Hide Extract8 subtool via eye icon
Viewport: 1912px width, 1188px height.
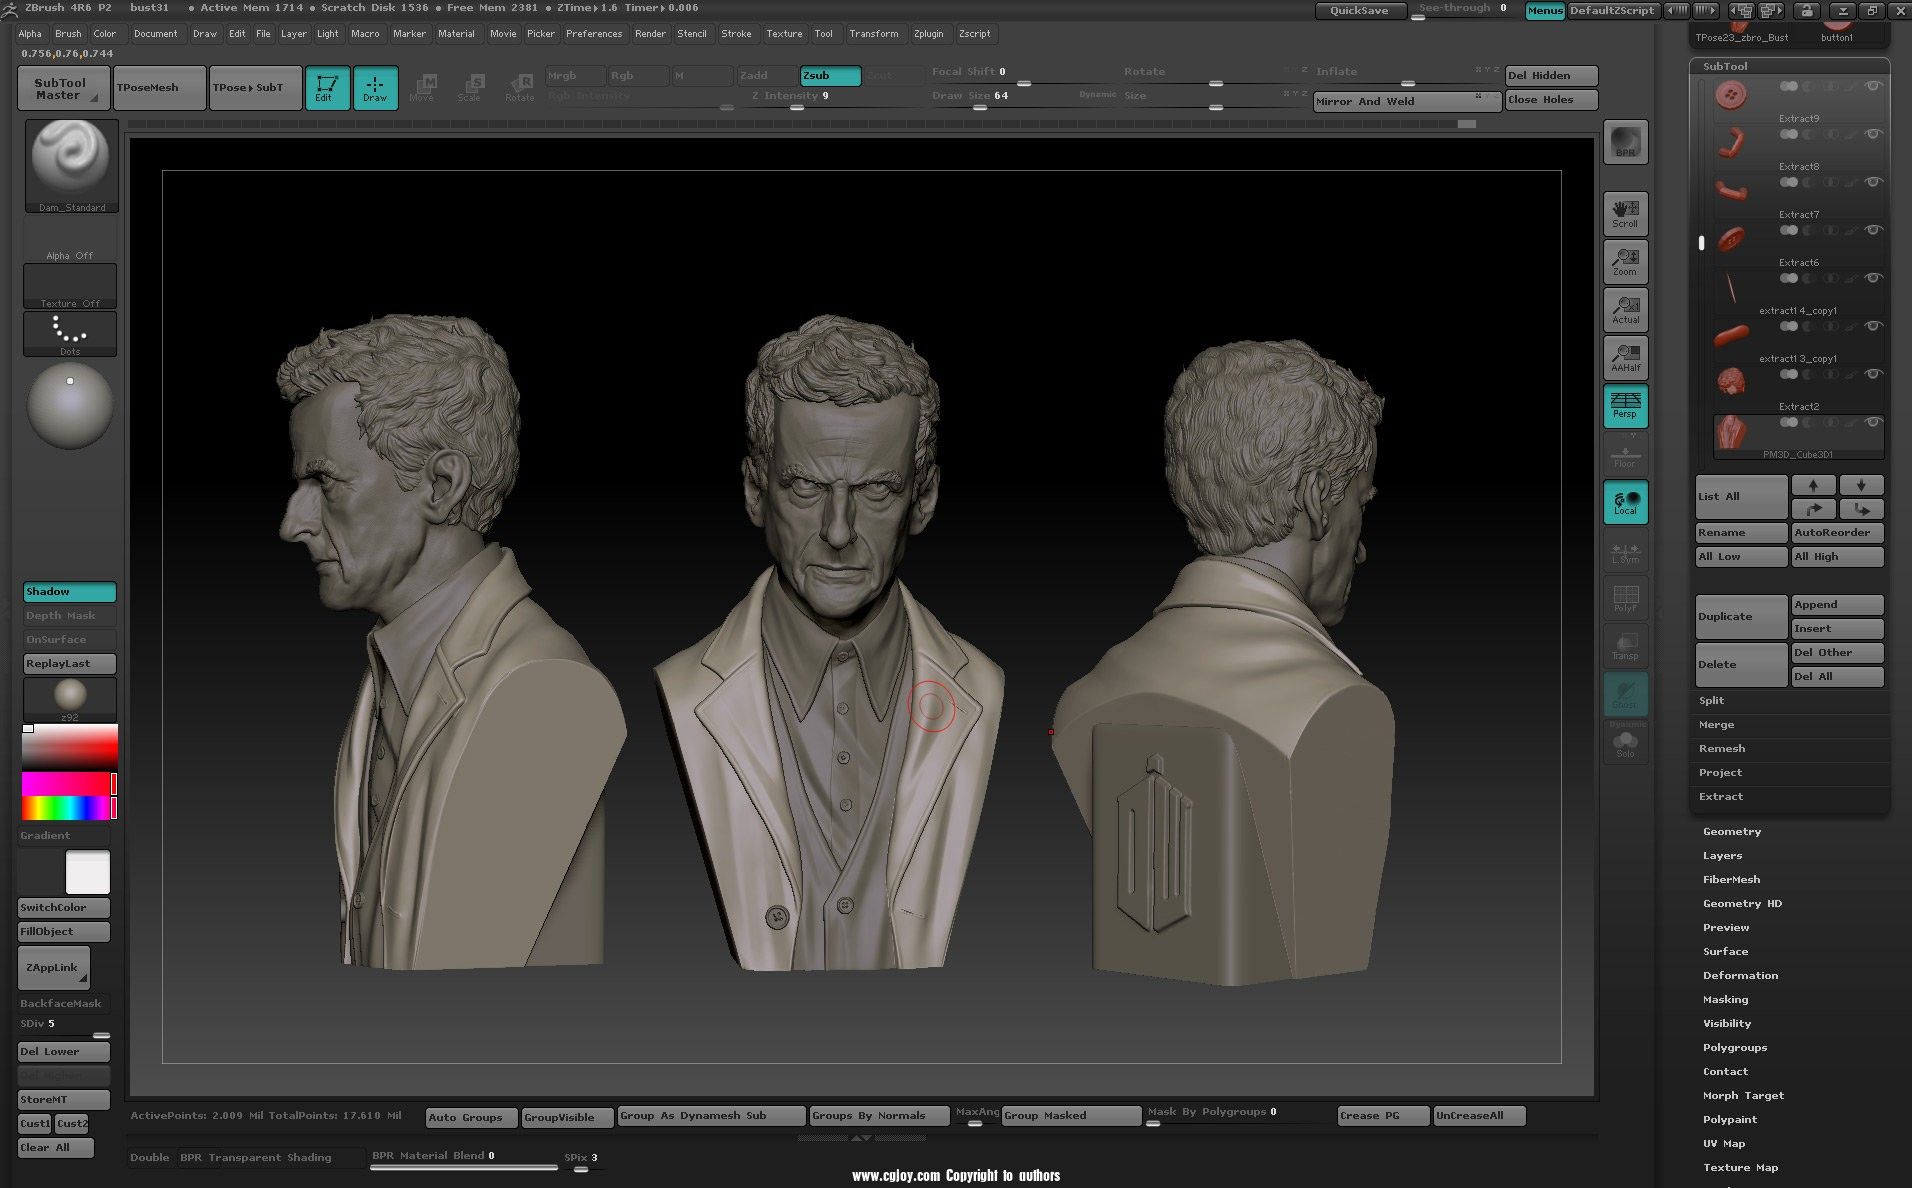tap(1873, 134)
